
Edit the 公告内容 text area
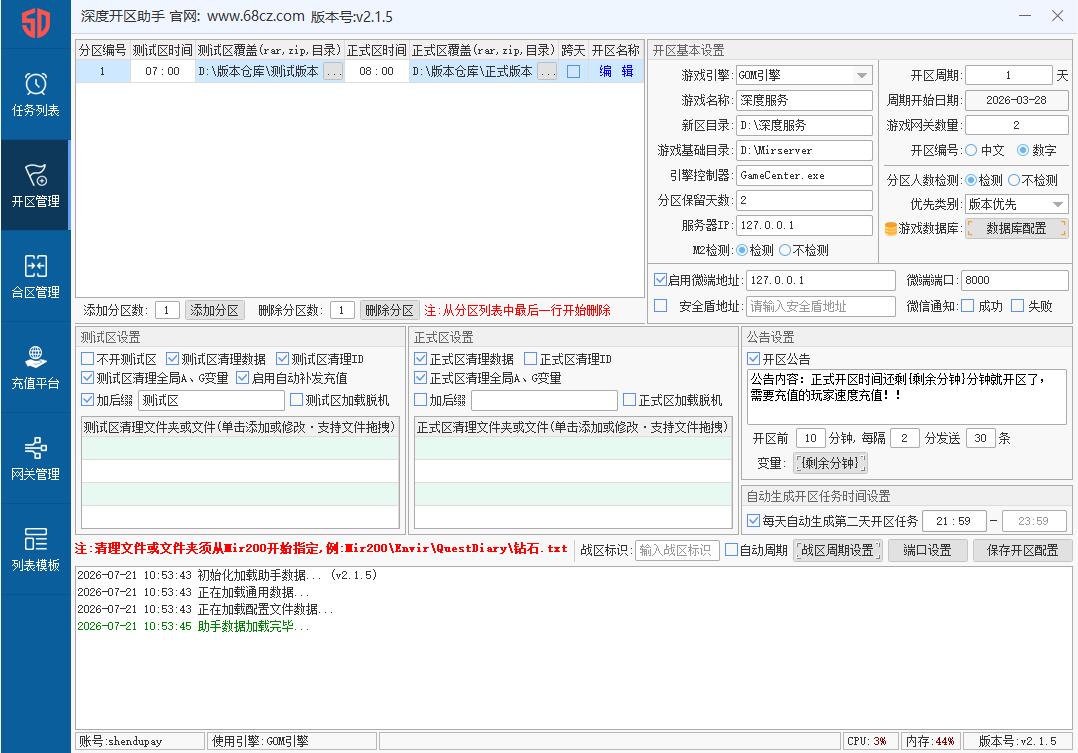pyautogui.click(x=907, y=397)
